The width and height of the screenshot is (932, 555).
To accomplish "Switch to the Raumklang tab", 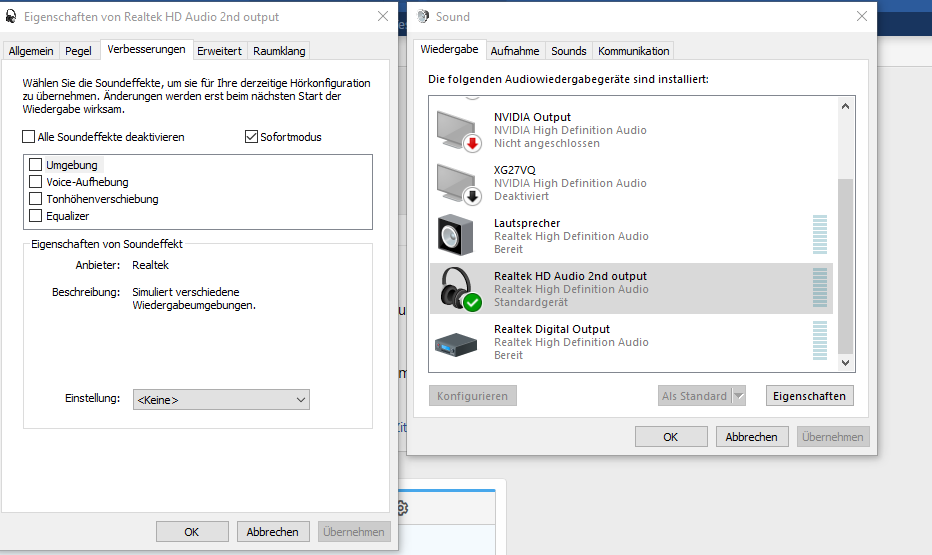I will click(279, 51).
